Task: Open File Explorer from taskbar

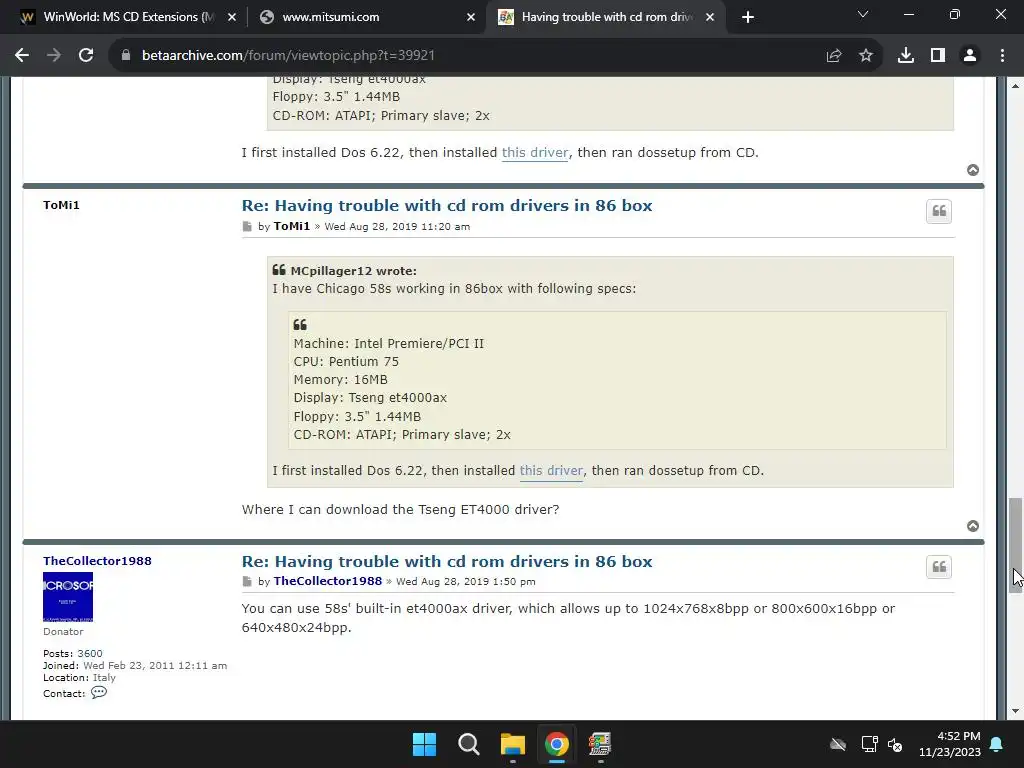Action: [x=513, y=744]
